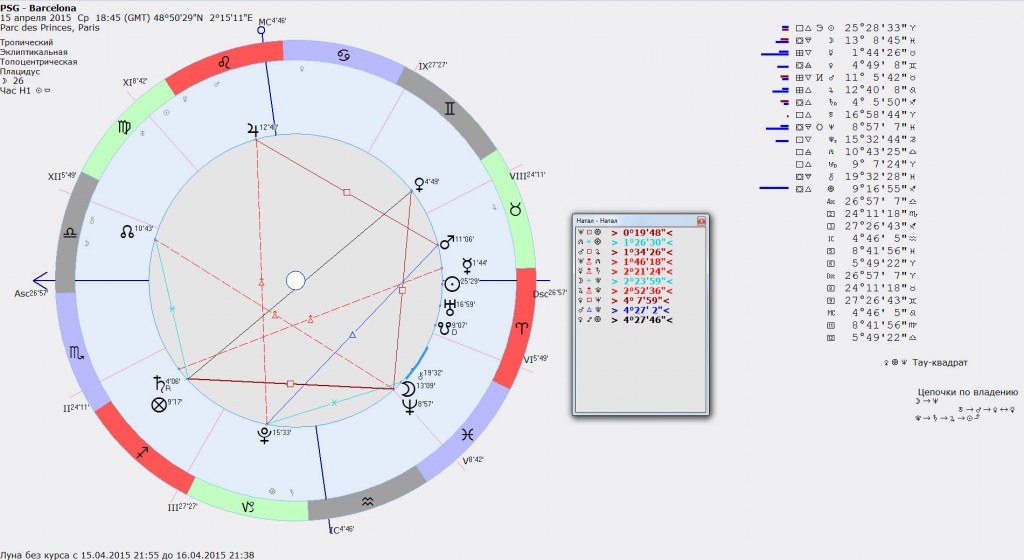Screen dimensions: 1024x560
Task: Click the white center circle of the chart
Action: click(x=296, y=281)
